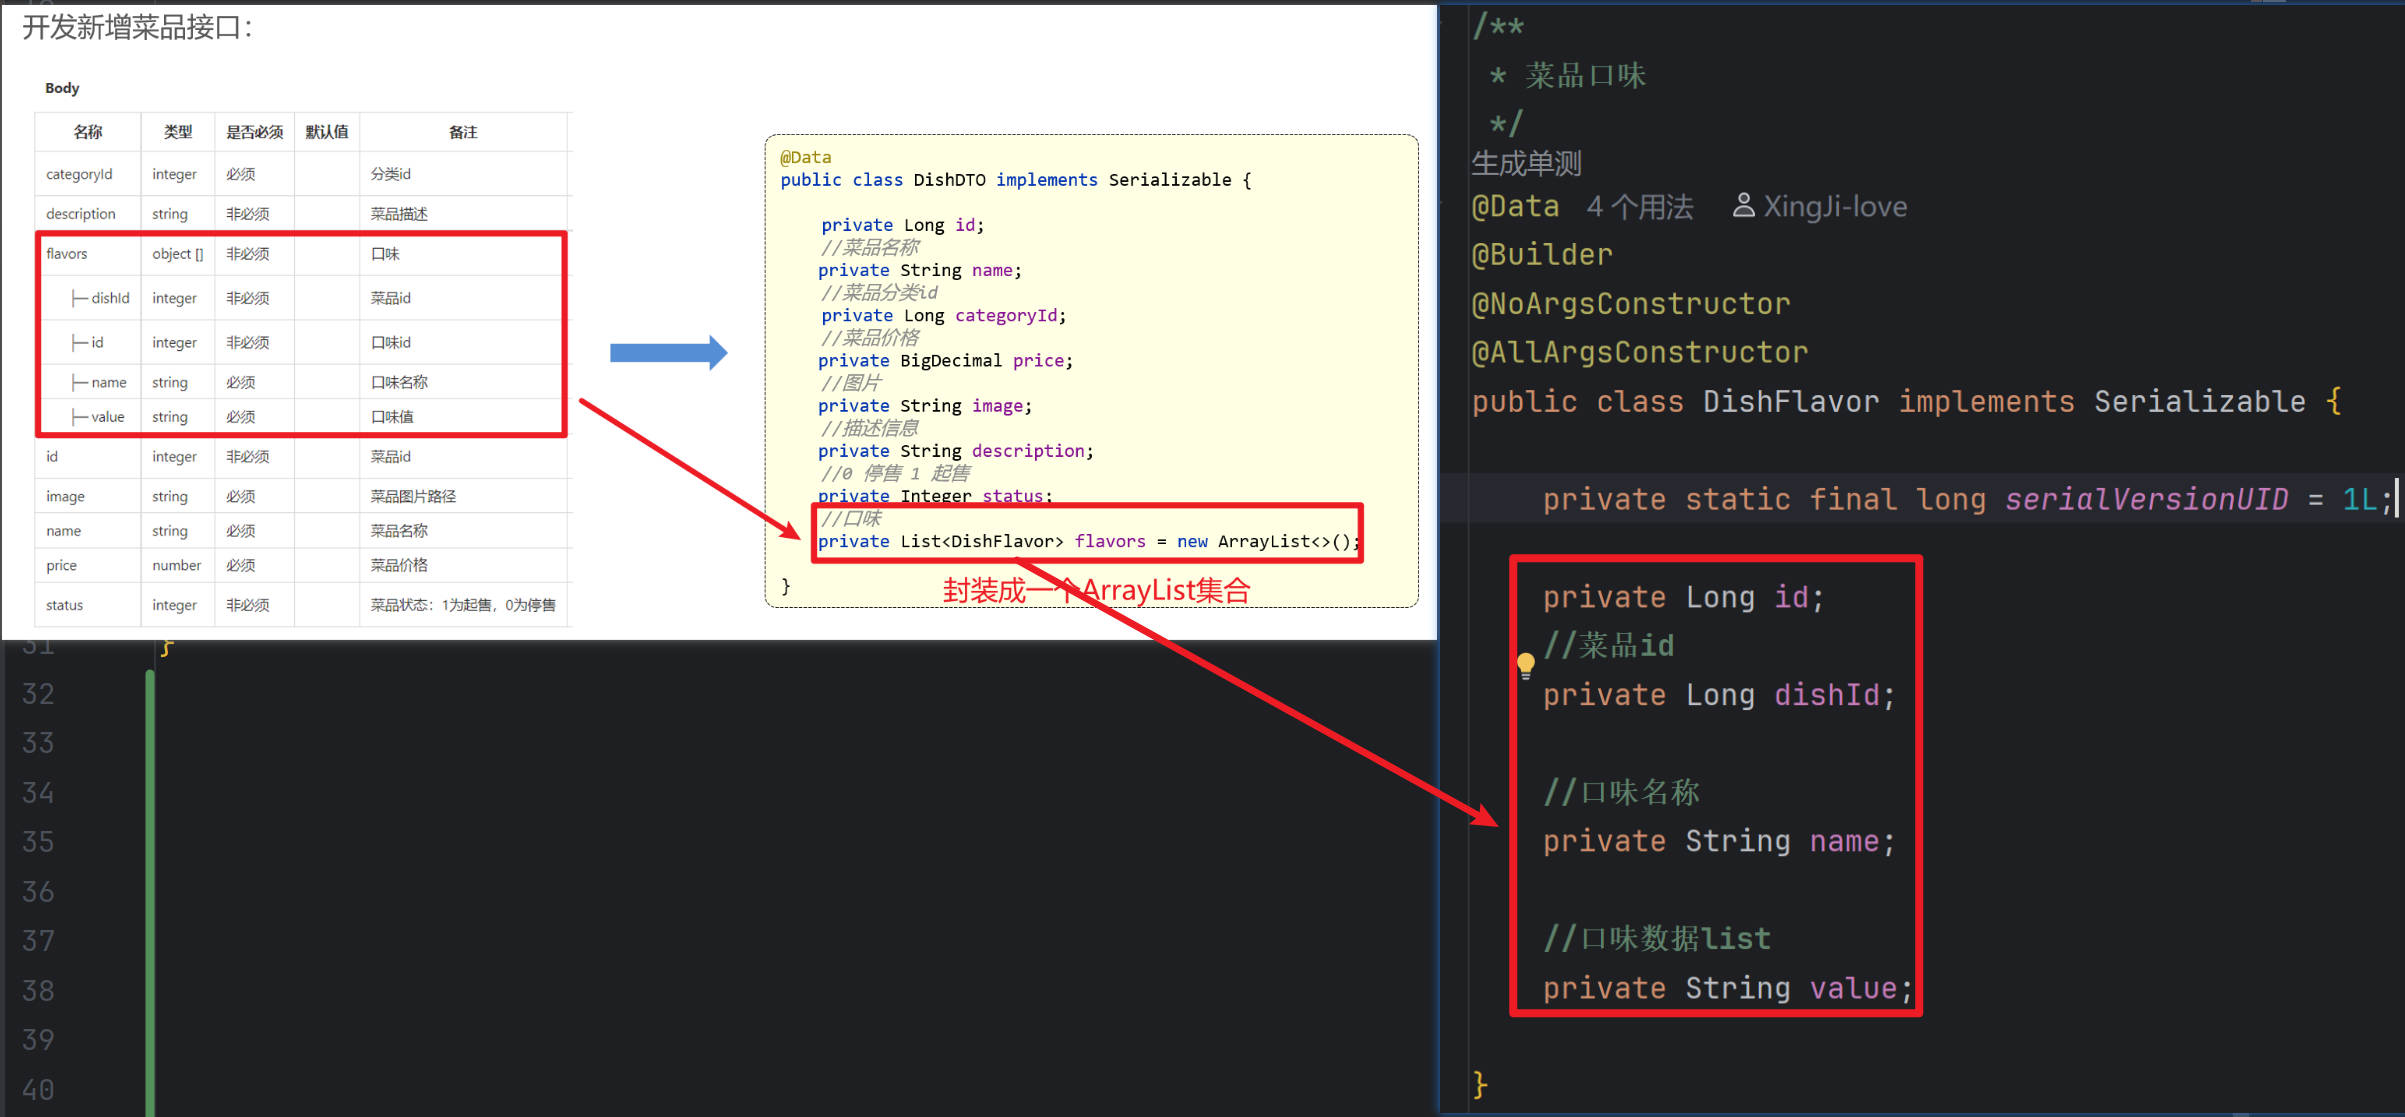
Task: Click the number type cell
Action: [177, 565]
